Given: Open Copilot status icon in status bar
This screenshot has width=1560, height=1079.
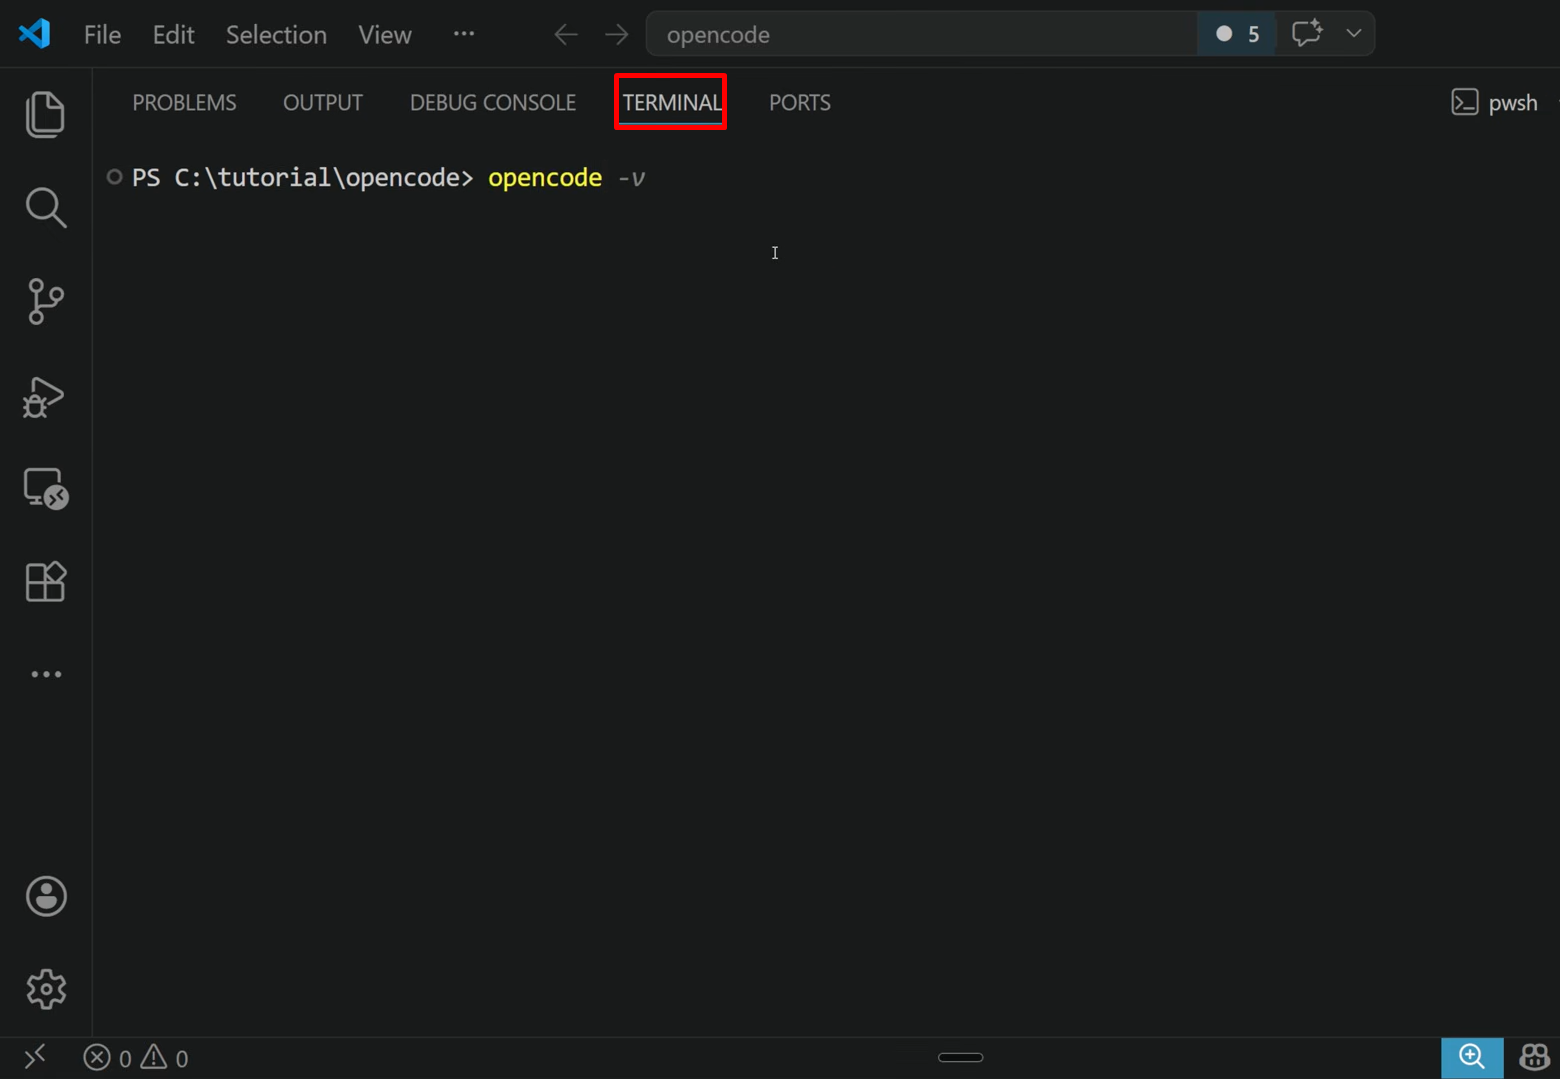Looking at the screenshot, I should pos(1534,1057).
